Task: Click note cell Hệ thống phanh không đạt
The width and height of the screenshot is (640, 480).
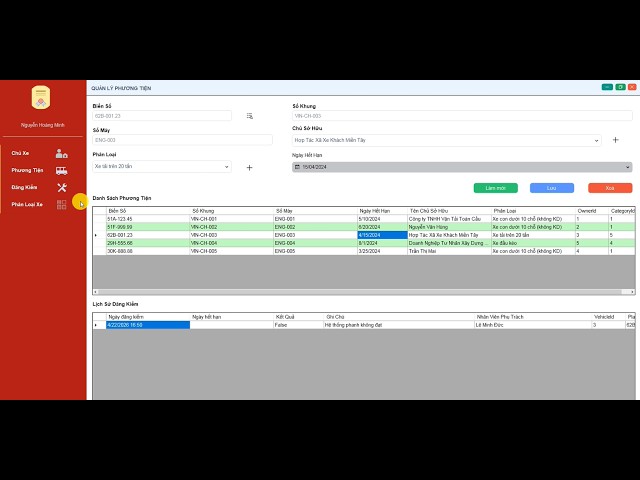Action: tap(399, 325)
